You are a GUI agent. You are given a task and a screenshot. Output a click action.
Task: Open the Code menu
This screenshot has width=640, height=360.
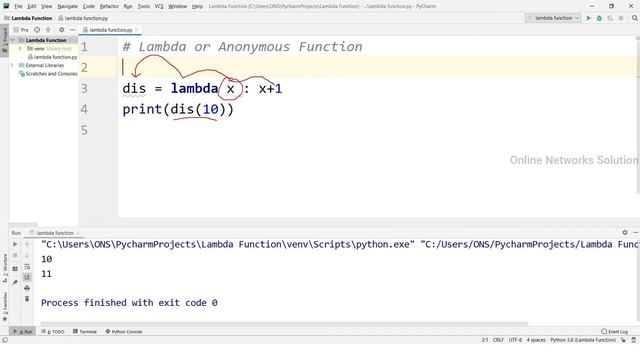89,6
